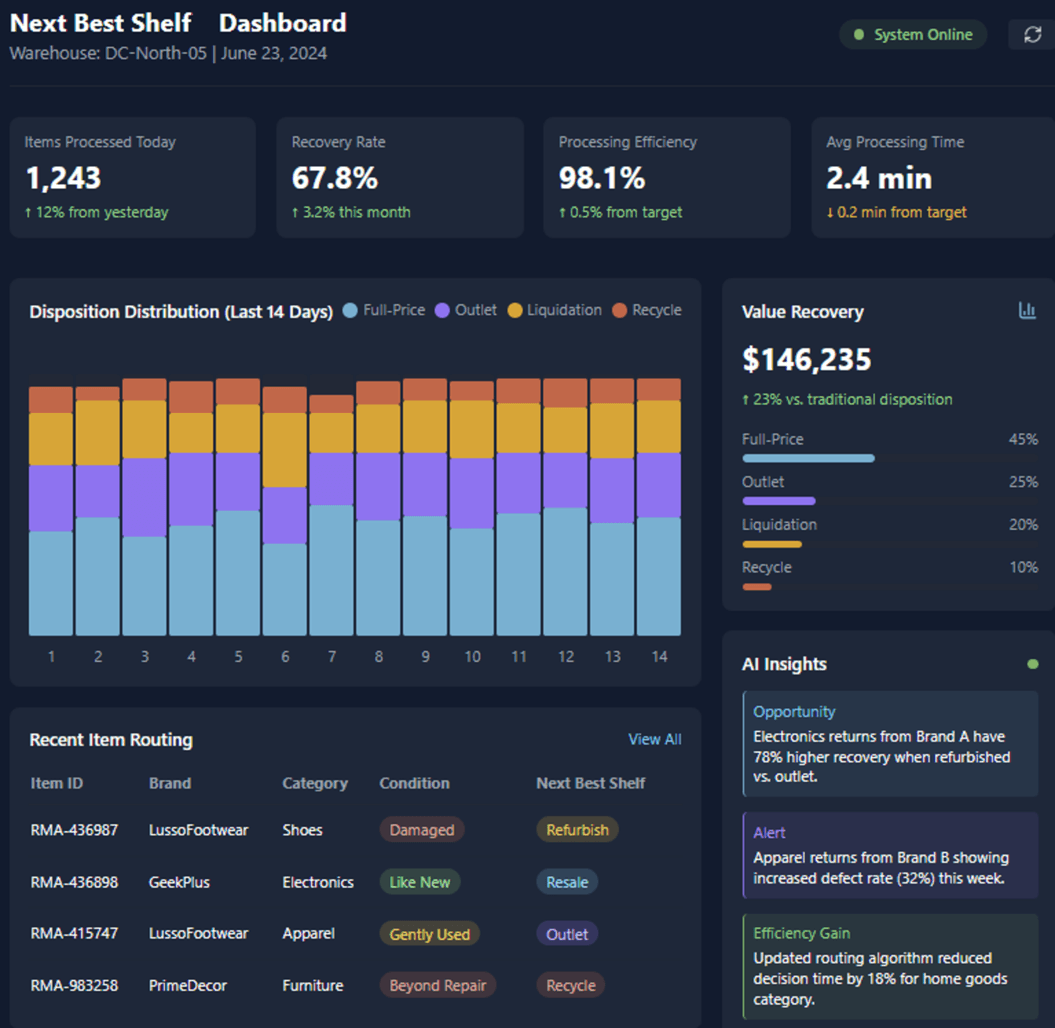Click the Outlet legend dot in the chart legend
Viewport: 1055px width, 1028px height.
(442, 310)
